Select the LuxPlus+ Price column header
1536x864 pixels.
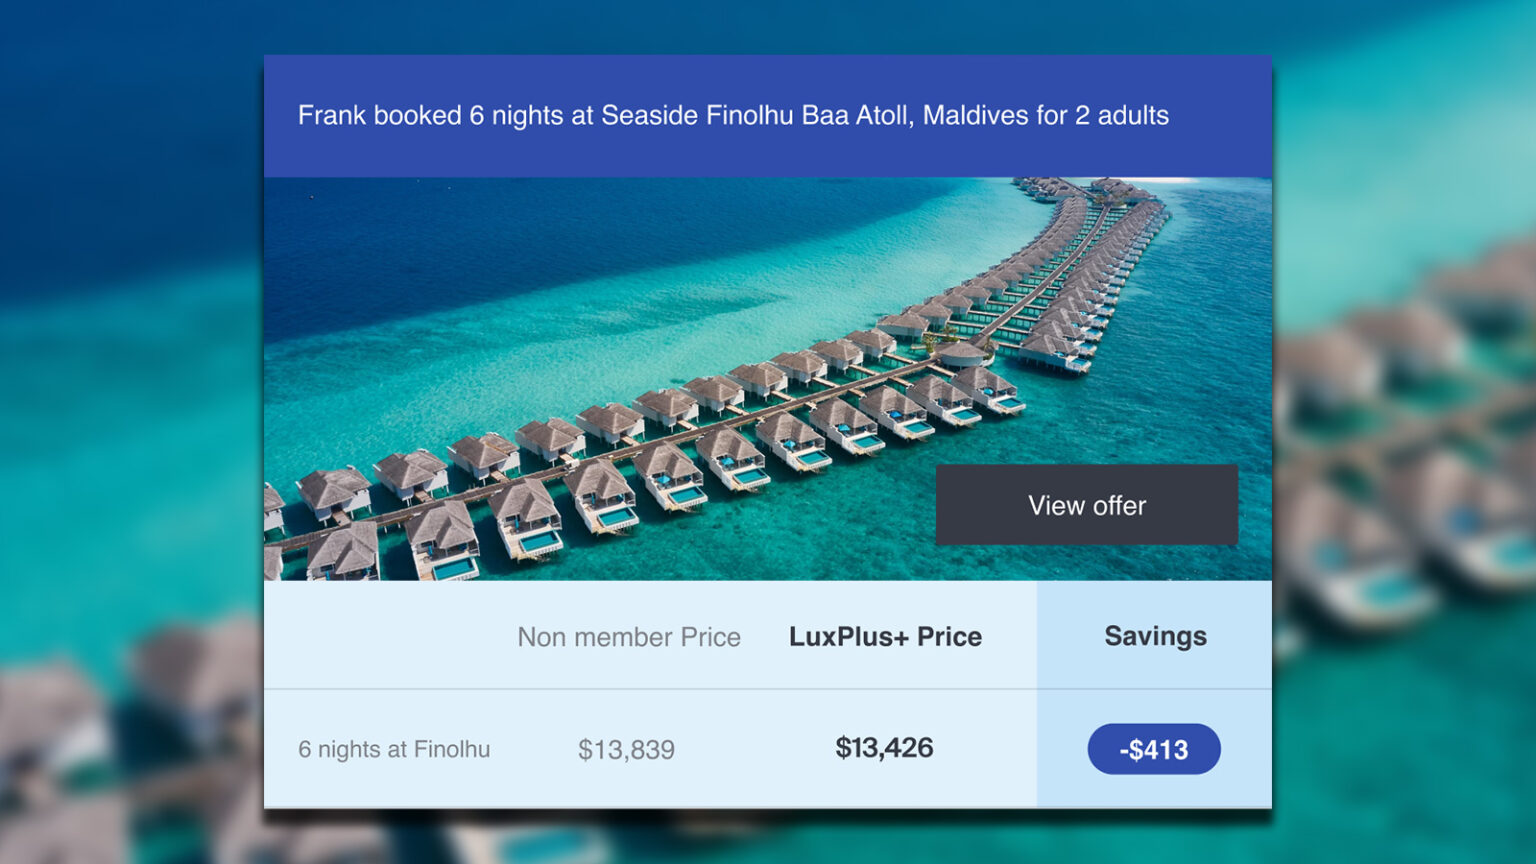(884, 636)
